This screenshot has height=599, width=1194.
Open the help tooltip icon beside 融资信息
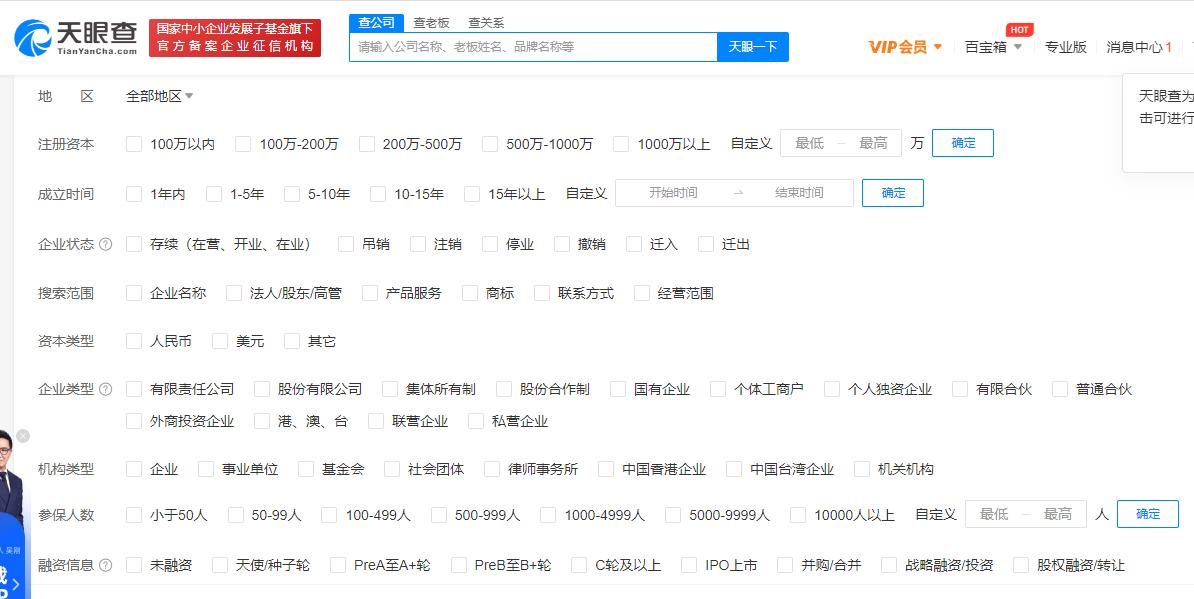[105, 564]
